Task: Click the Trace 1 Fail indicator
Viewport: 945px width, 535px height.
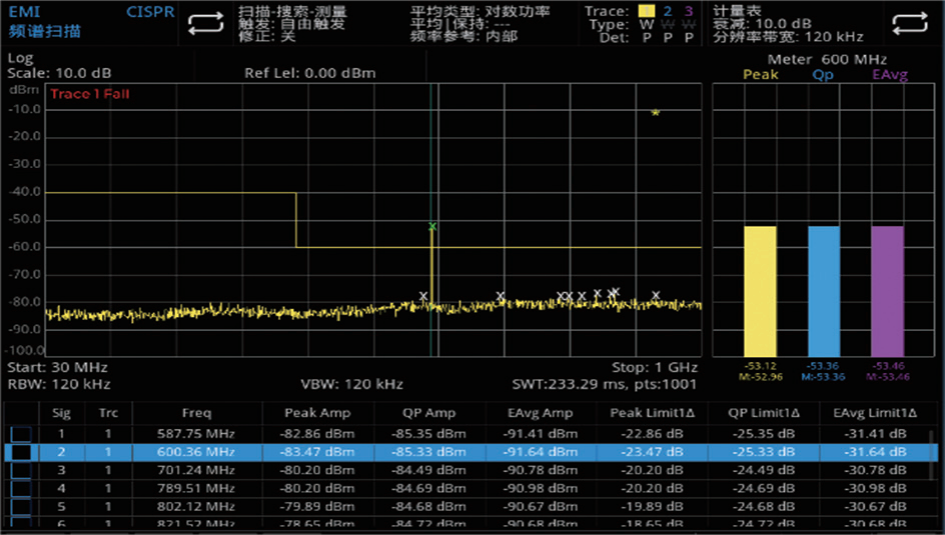Action: pyautogui.click(x=90, y=94)
